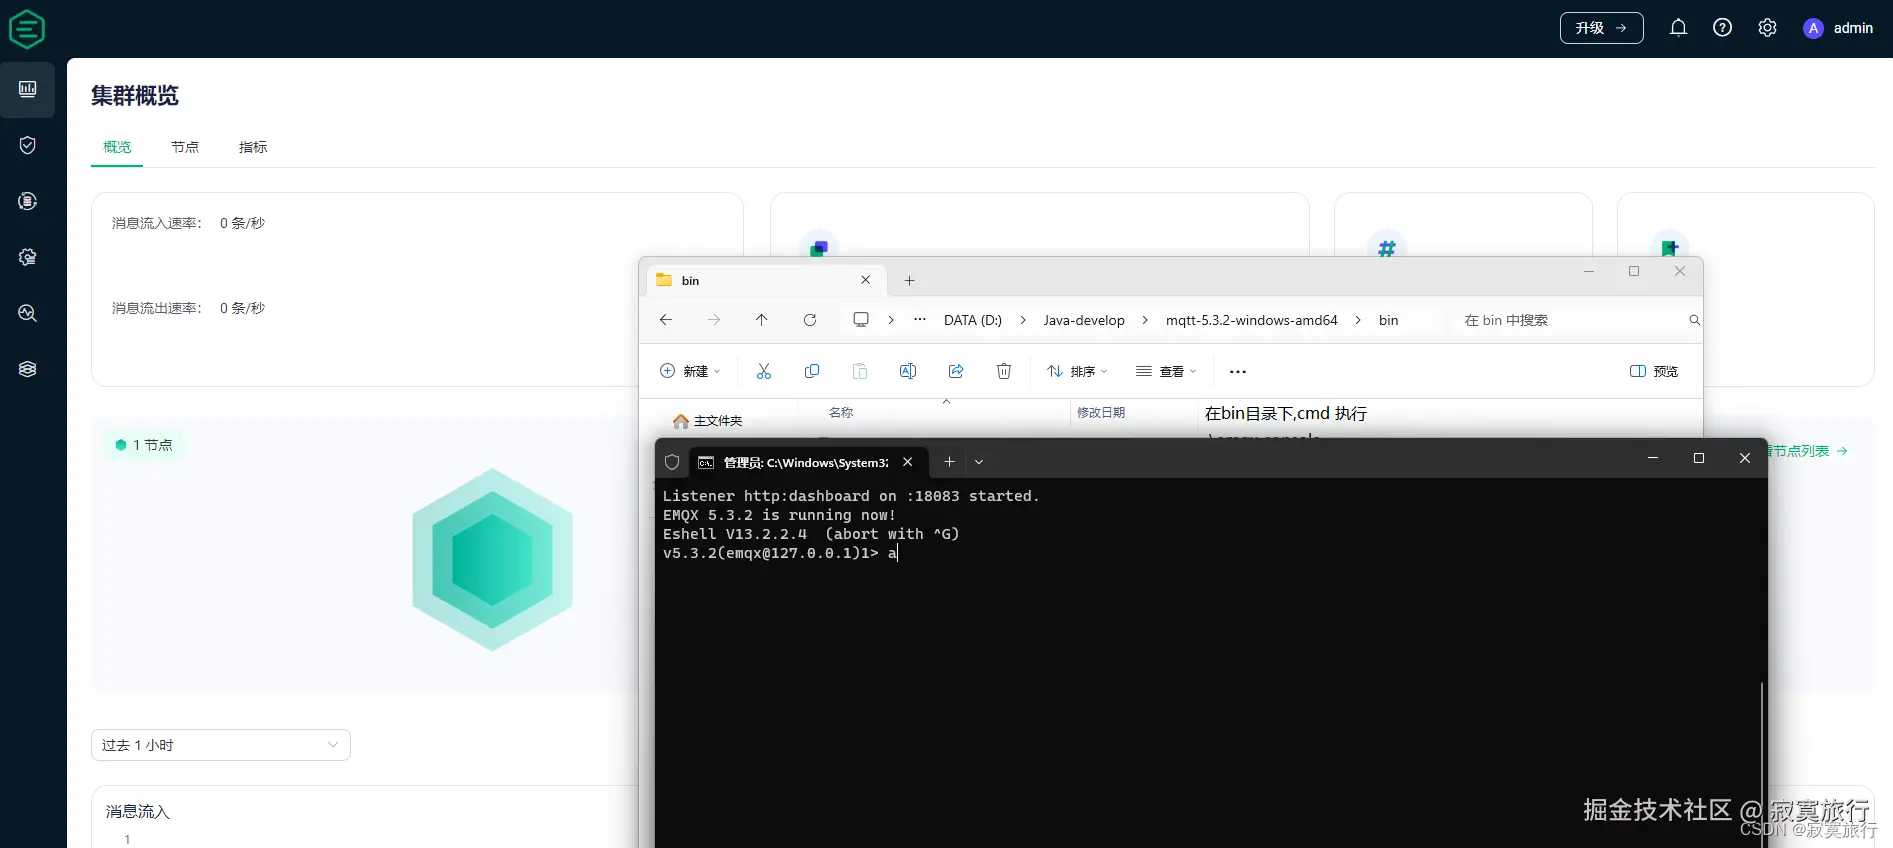This screenshot has height=848, width=1893.
Task: Open the access control shield sidebar icon
Action: (28, 145)
